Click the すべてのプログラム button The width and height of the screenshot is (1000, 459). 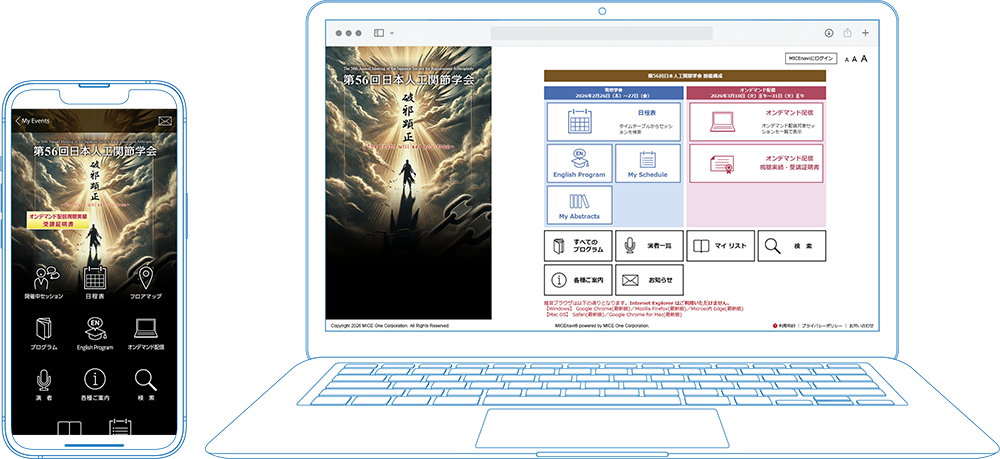578,245
